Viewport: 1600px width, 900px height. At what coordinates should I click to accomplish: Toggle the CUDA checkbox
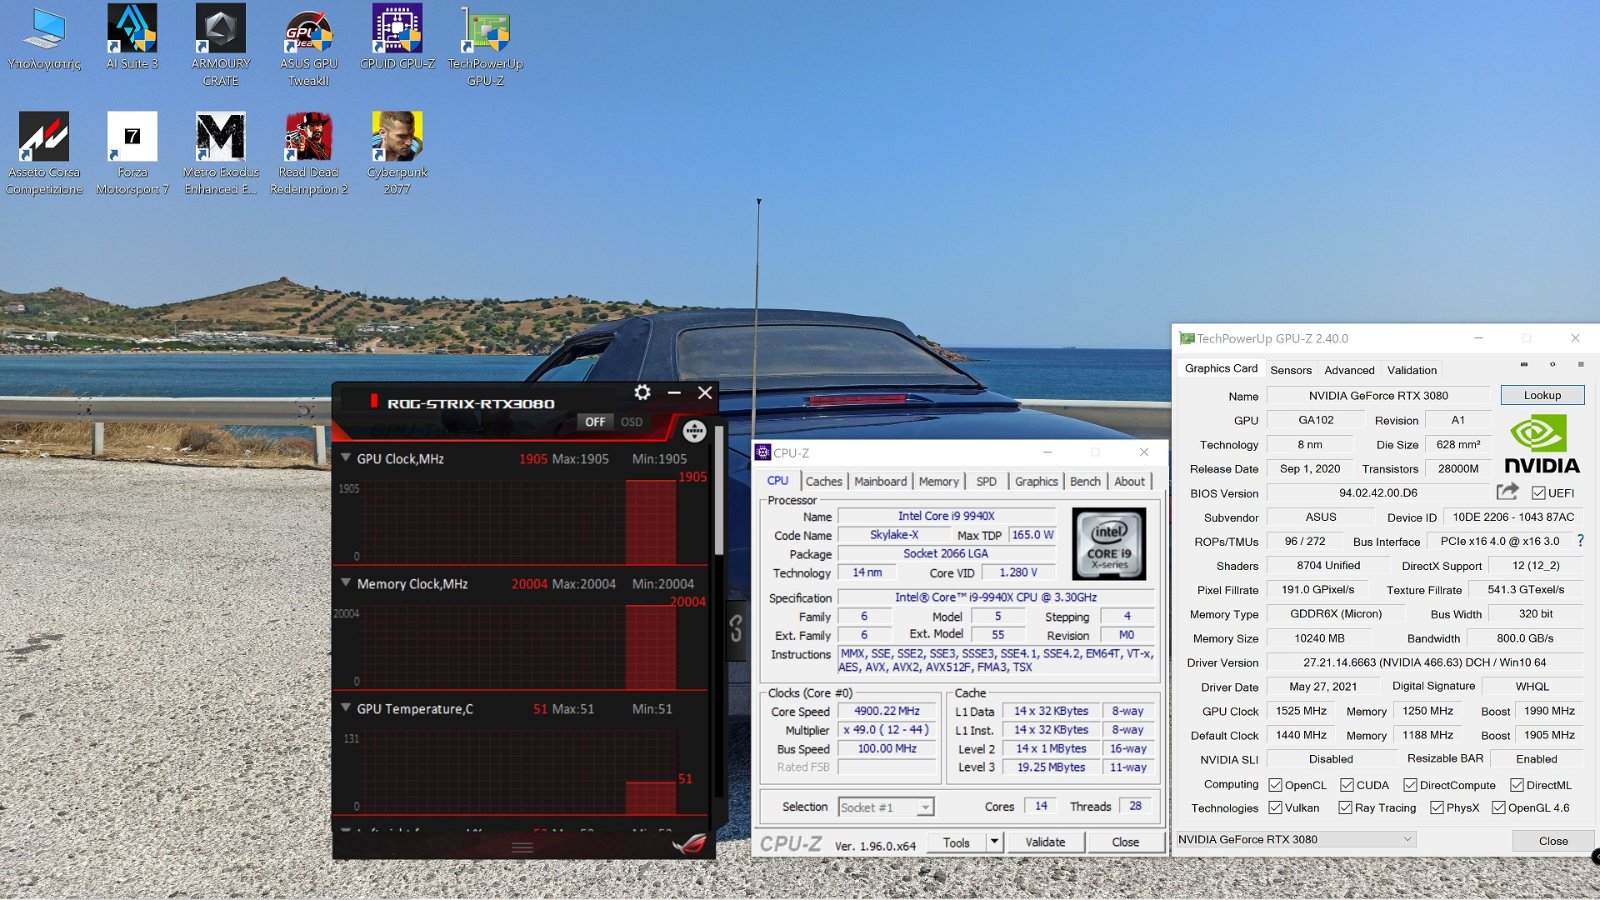coord(1347,785)
